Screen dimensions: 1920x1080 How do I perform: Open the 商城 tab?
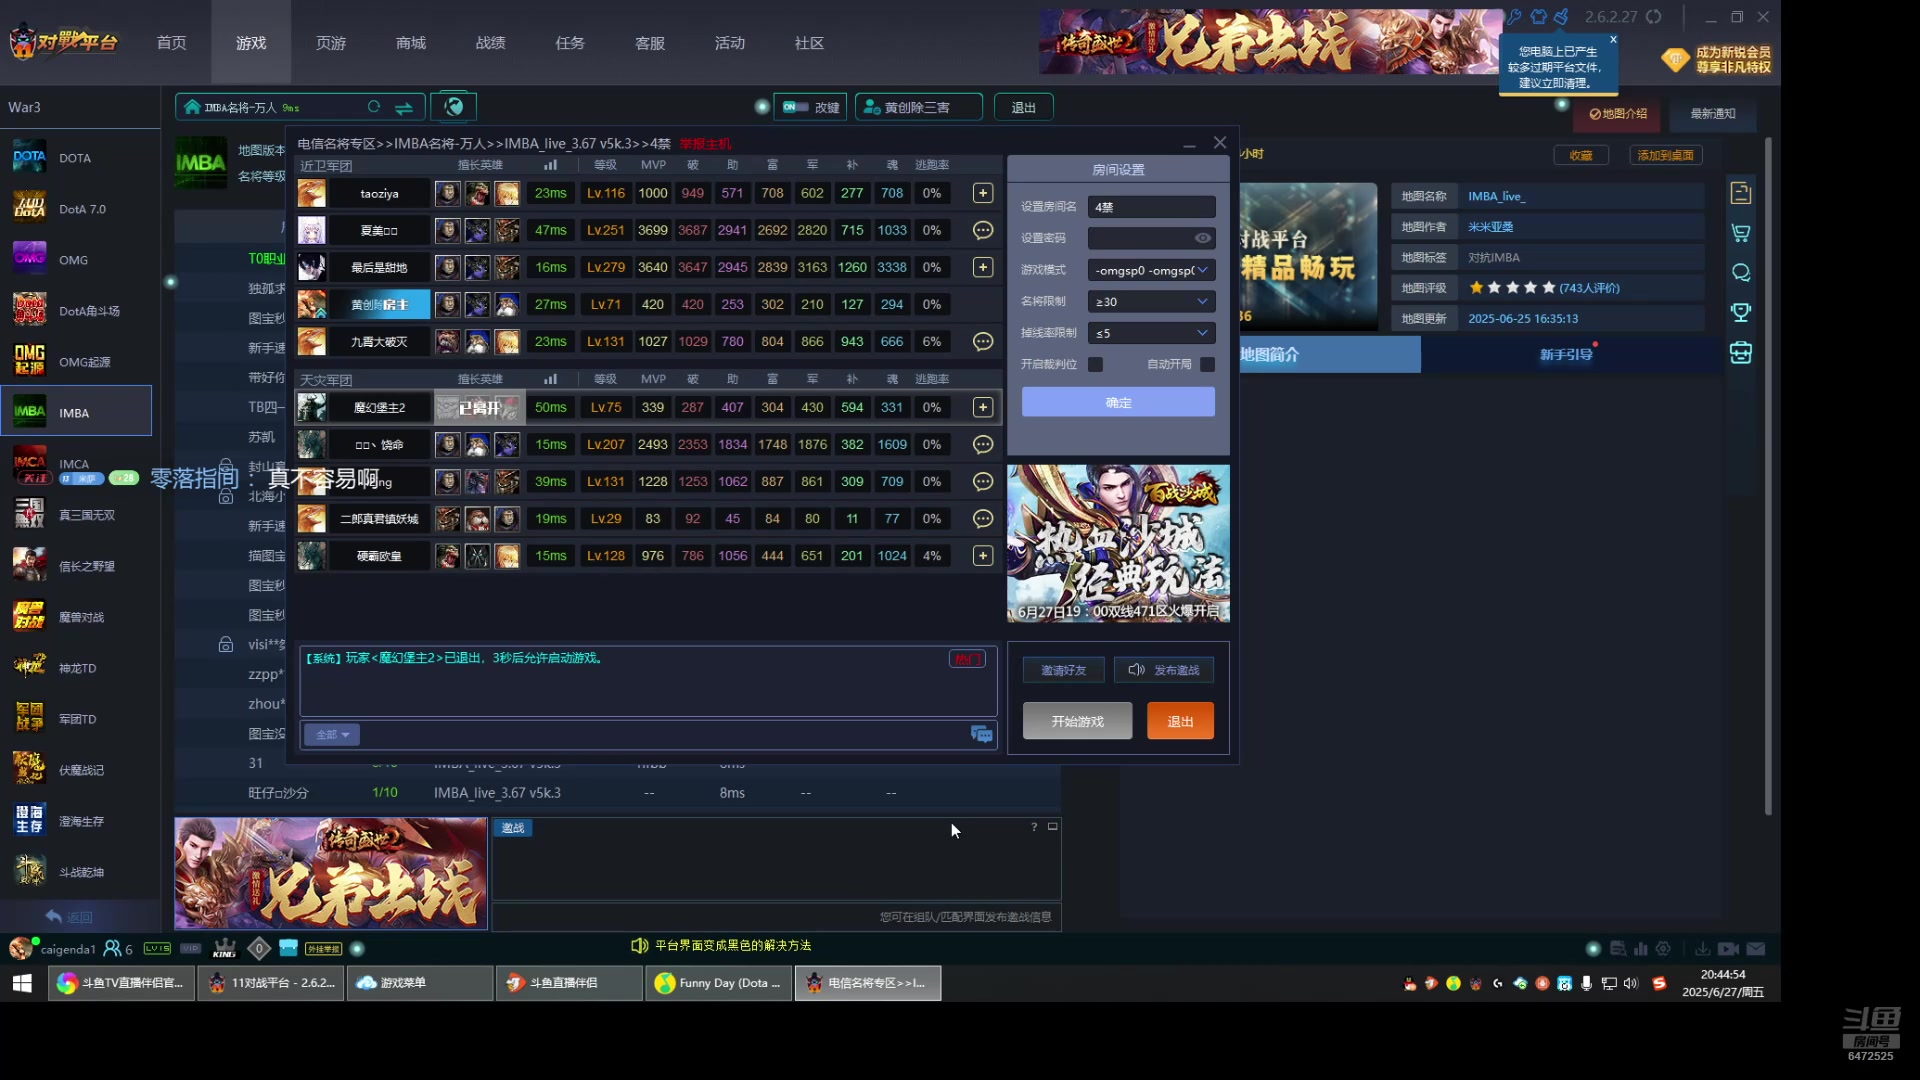(411, 43)
